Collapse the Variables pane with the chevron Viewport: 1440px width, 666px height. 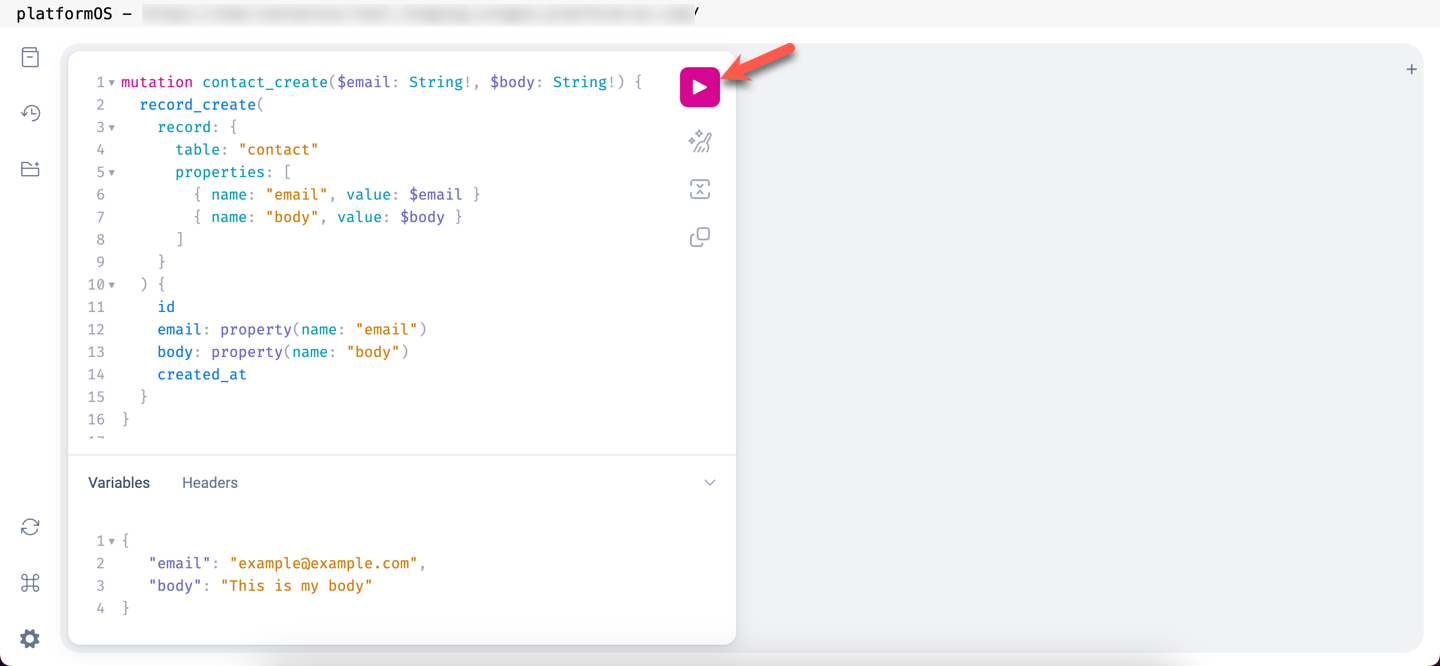pyautogui.click(x=710, y=482)
